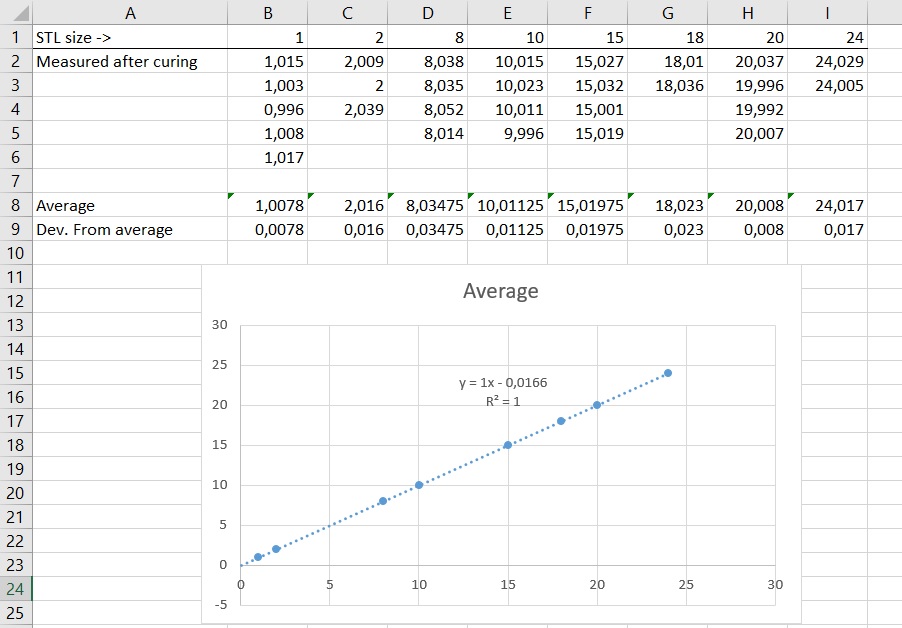Click the deviation cell showing 0,03475
The height and width of the screenshot is (628, 902).
coord(427,230)
